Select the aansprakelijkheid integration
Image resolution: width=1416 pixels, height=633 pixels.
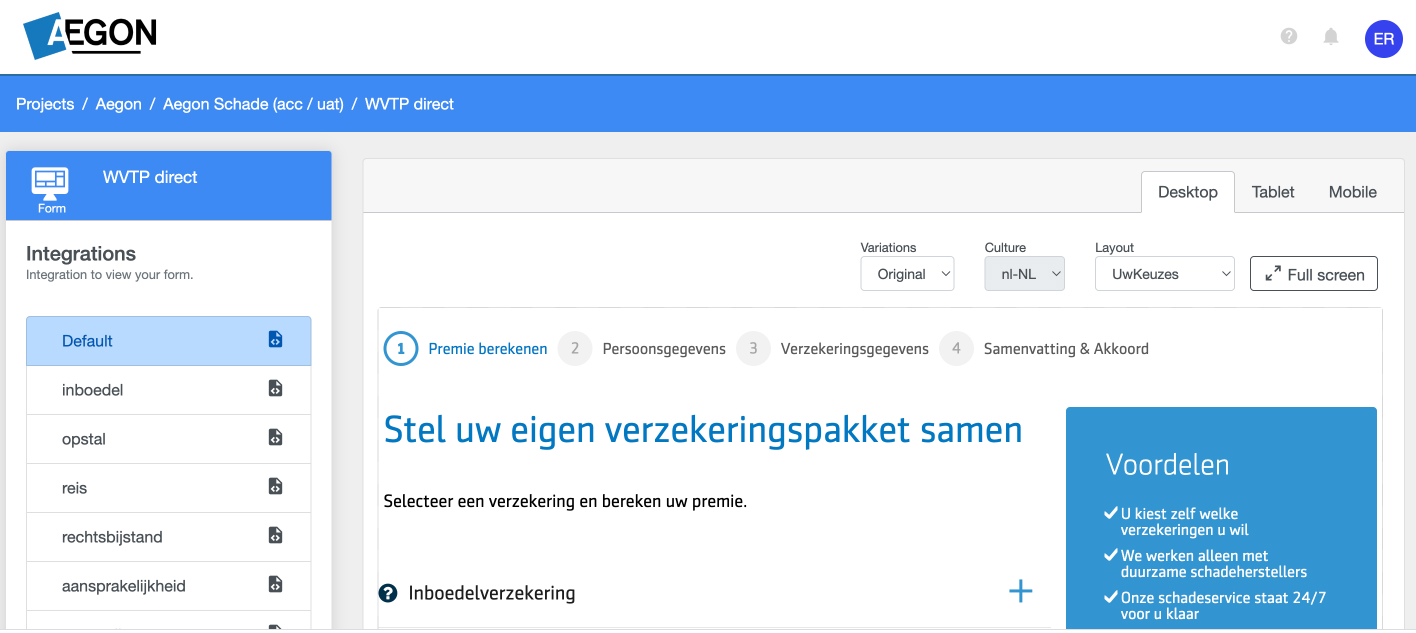(x=168, y=586)
